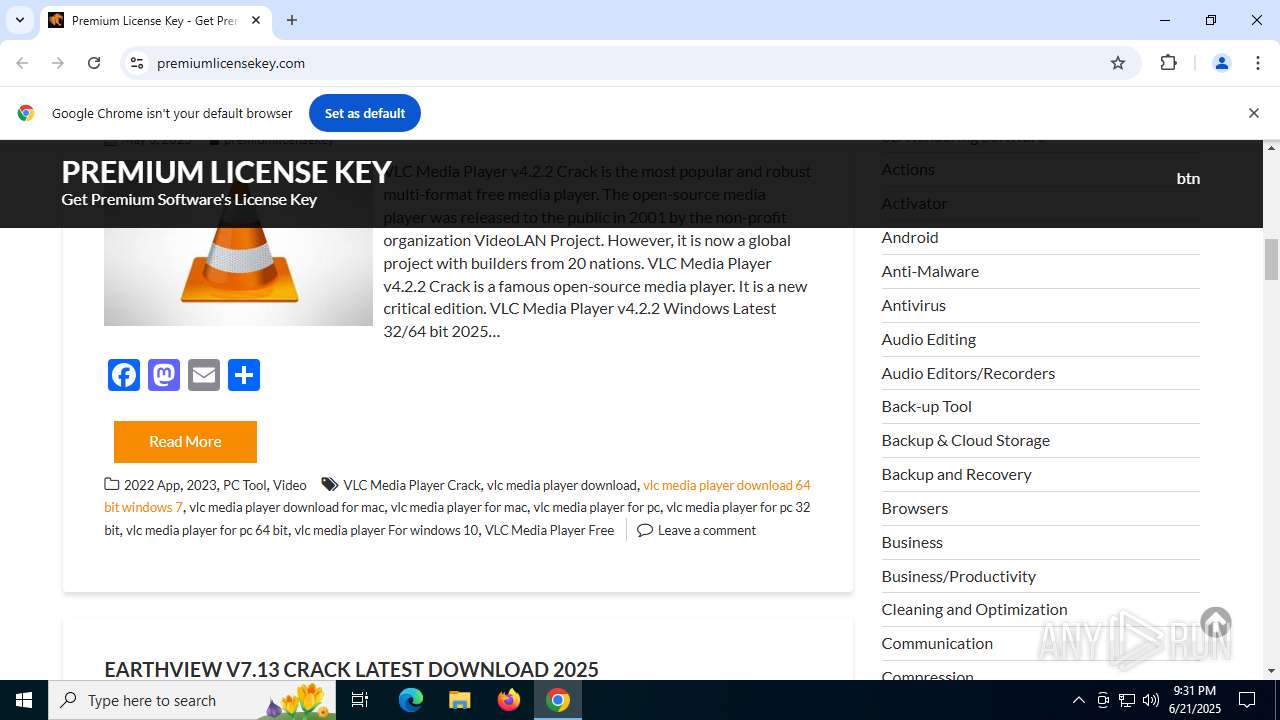Image resolution: width=1280 pixels, height=720 pixels.
Task: Open File Explorer from taskbar
Action: coord(459,700)
